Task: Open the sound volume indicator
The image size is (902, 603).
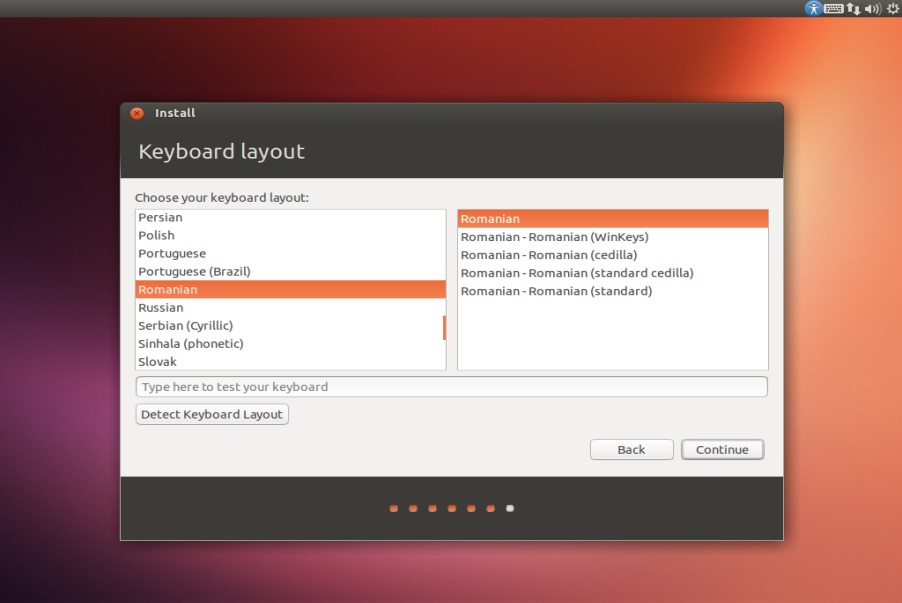Action: (872, 8)
